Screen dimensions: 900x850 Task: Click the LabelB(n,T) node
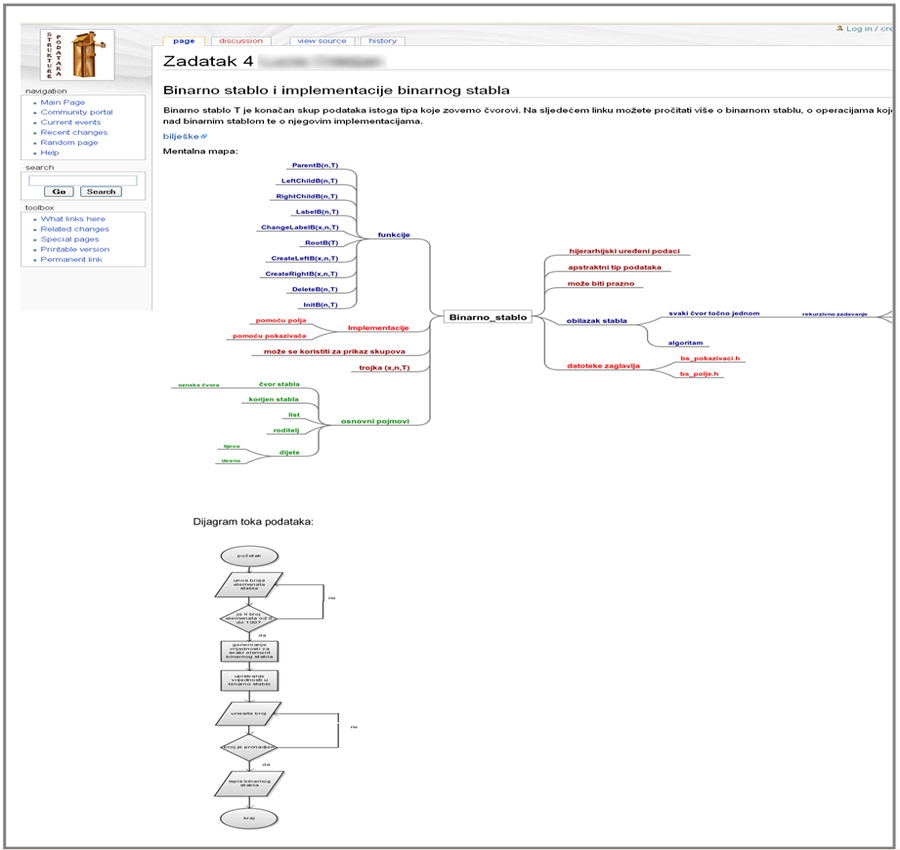(x=317, y=212)
